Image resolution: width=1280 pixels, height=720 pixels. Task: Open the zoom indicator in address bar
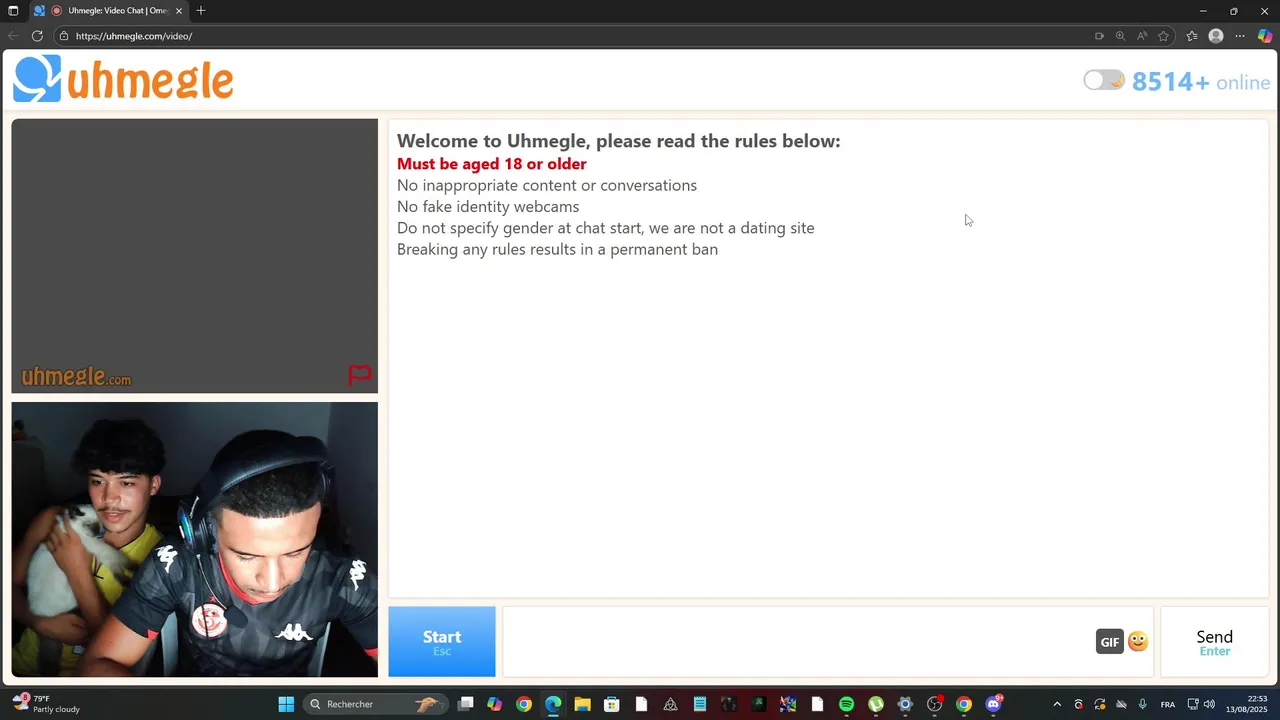click(x=1120, y=36)
